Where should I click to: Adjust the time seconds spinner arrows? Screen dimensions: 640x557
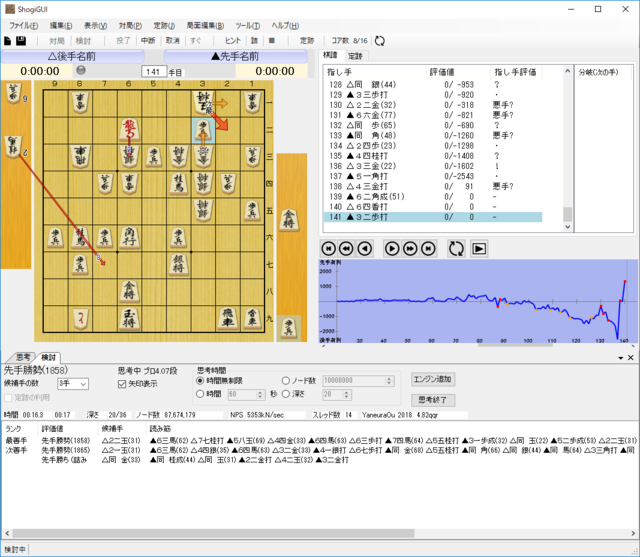click(x=260, y=395)
